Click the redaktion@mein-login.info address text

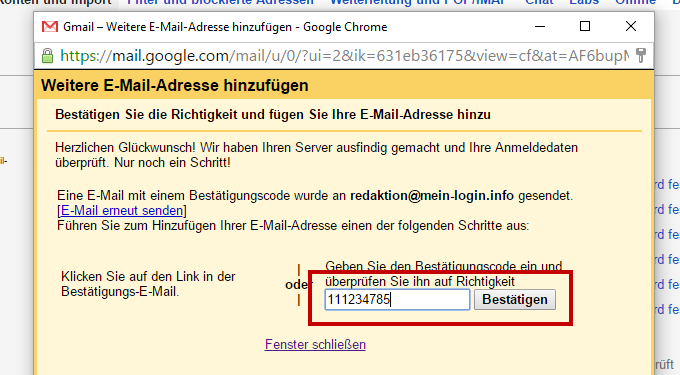click(432, 196)
